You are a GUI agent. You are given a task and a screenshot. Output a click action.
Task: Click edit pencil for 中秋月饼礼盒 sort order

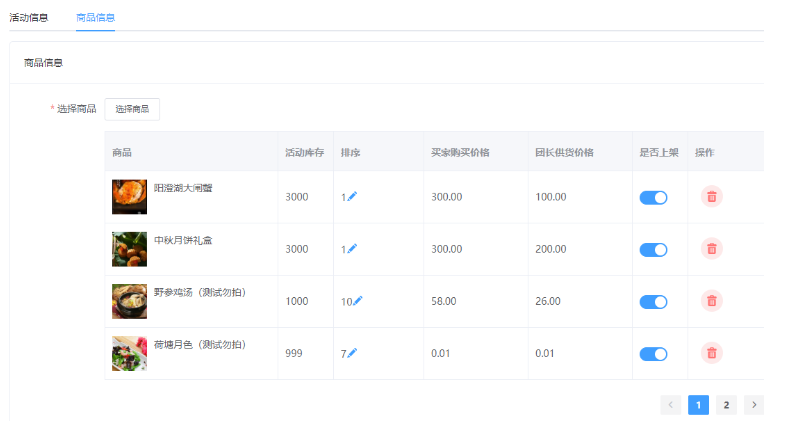(x=352, y=249)
